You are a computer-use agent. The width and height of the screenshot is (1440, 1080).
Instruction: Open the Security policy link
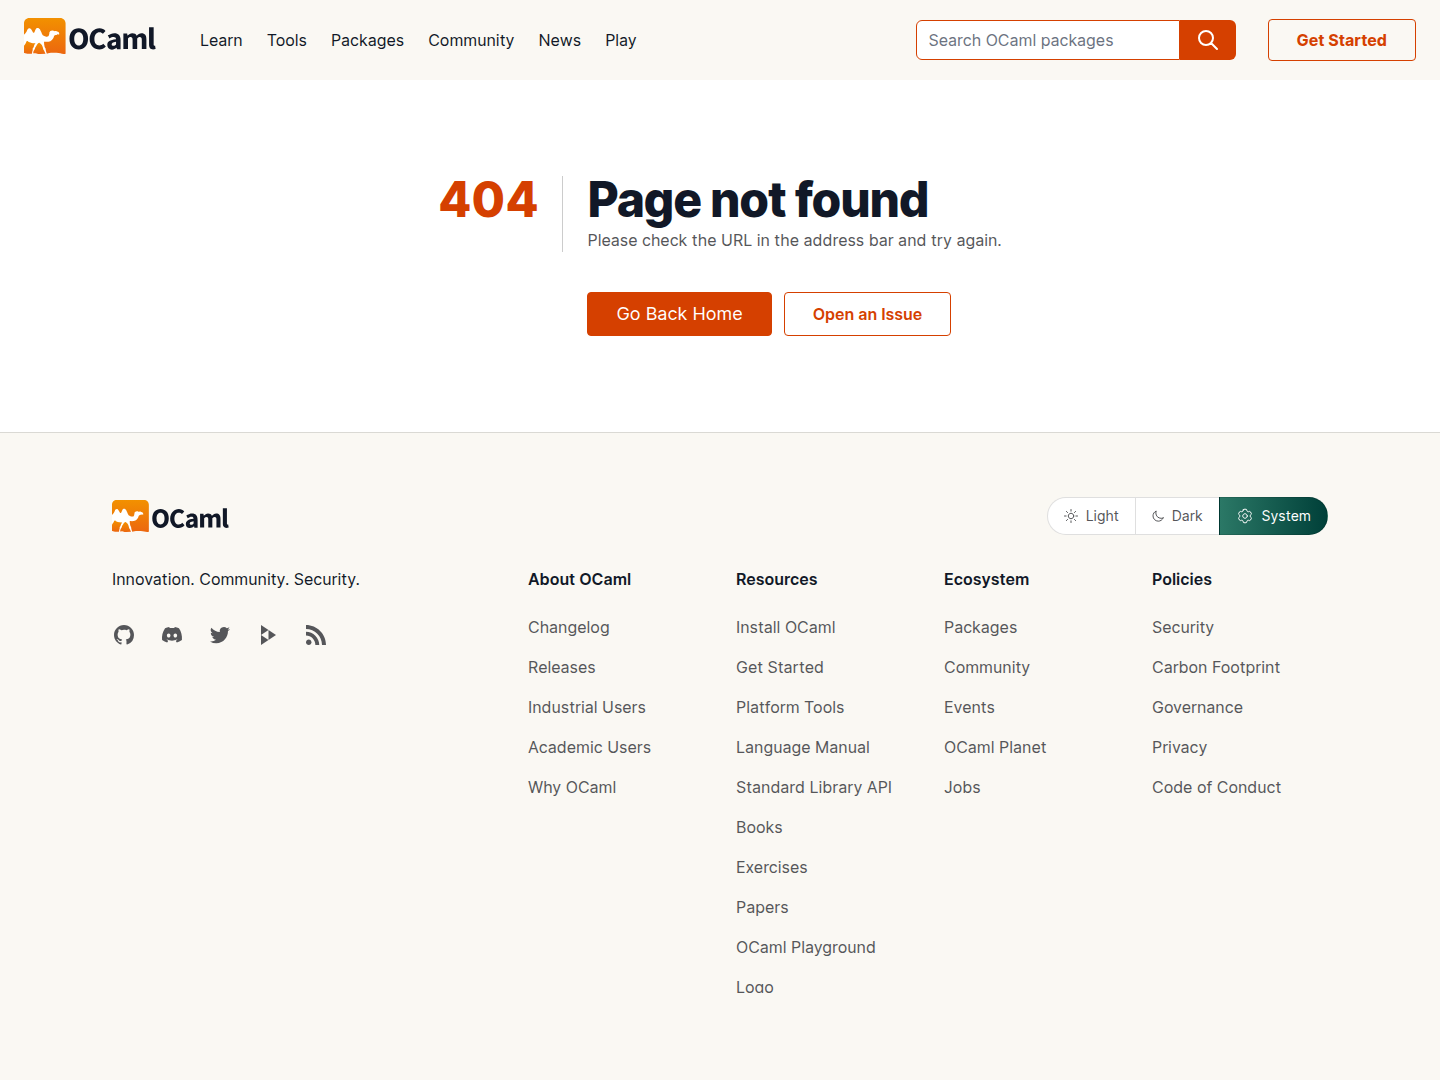(x=1183, y=627)
